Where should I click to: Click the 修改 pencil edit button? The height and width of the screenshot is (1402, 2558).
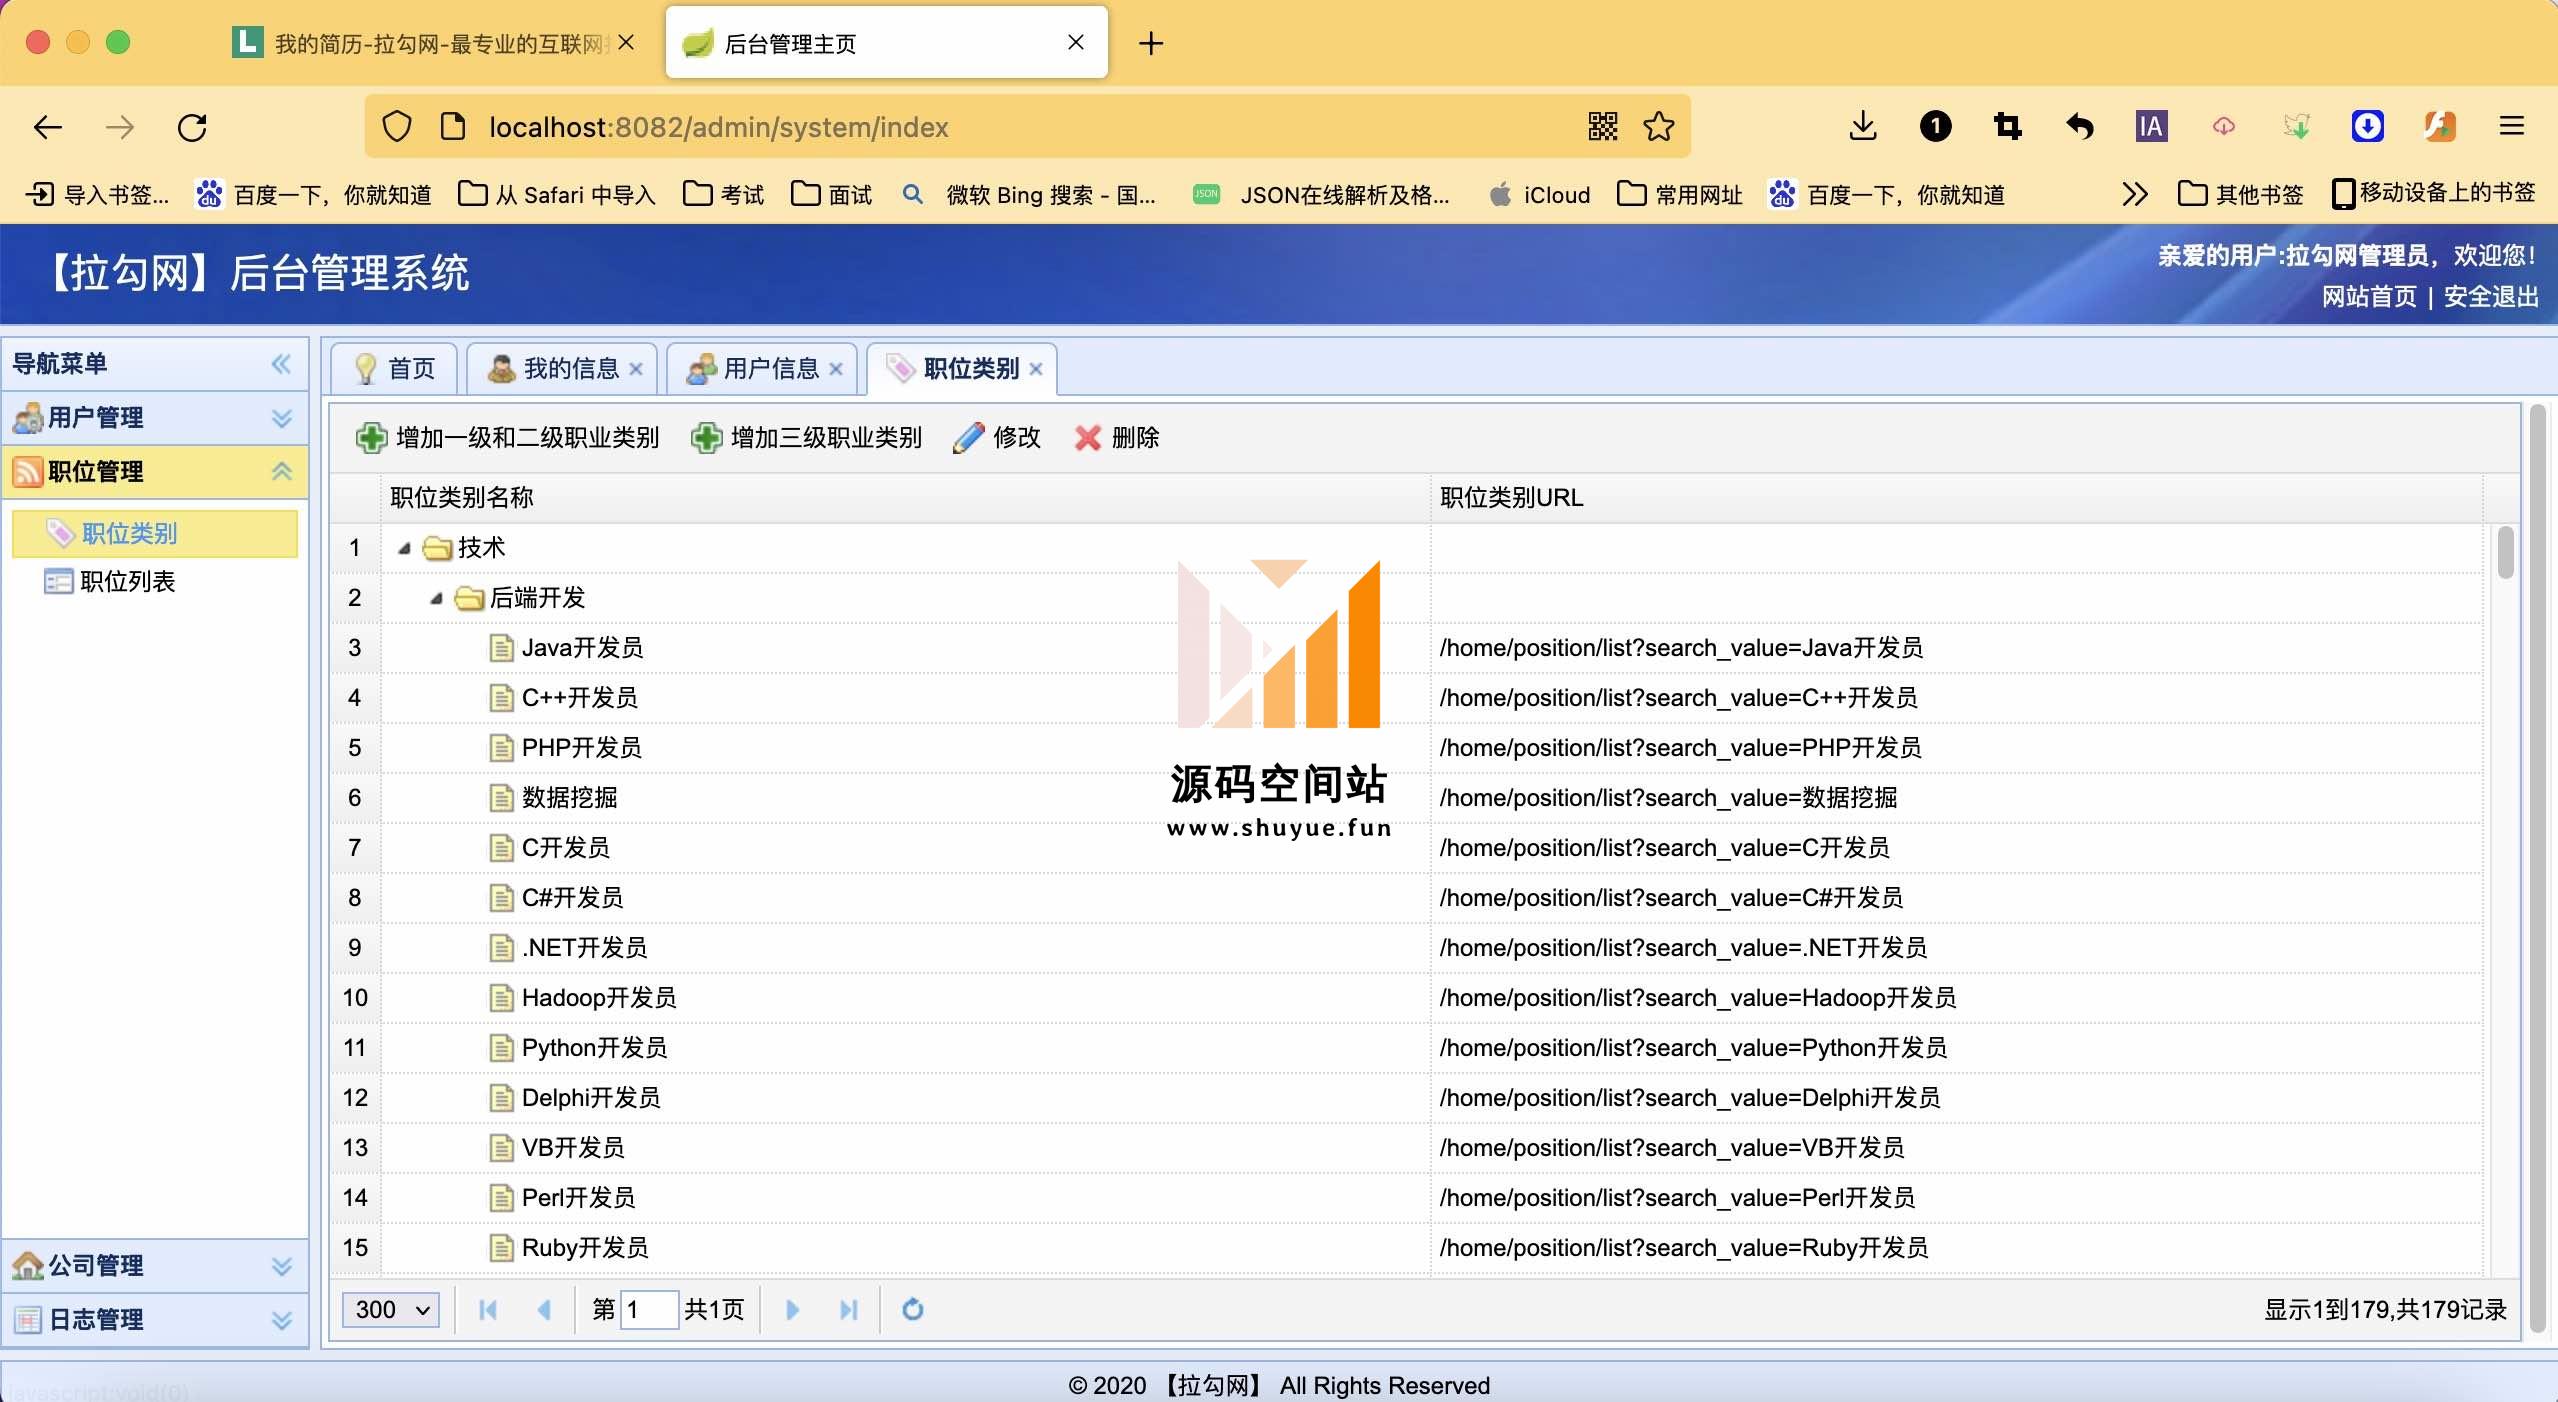997,437
